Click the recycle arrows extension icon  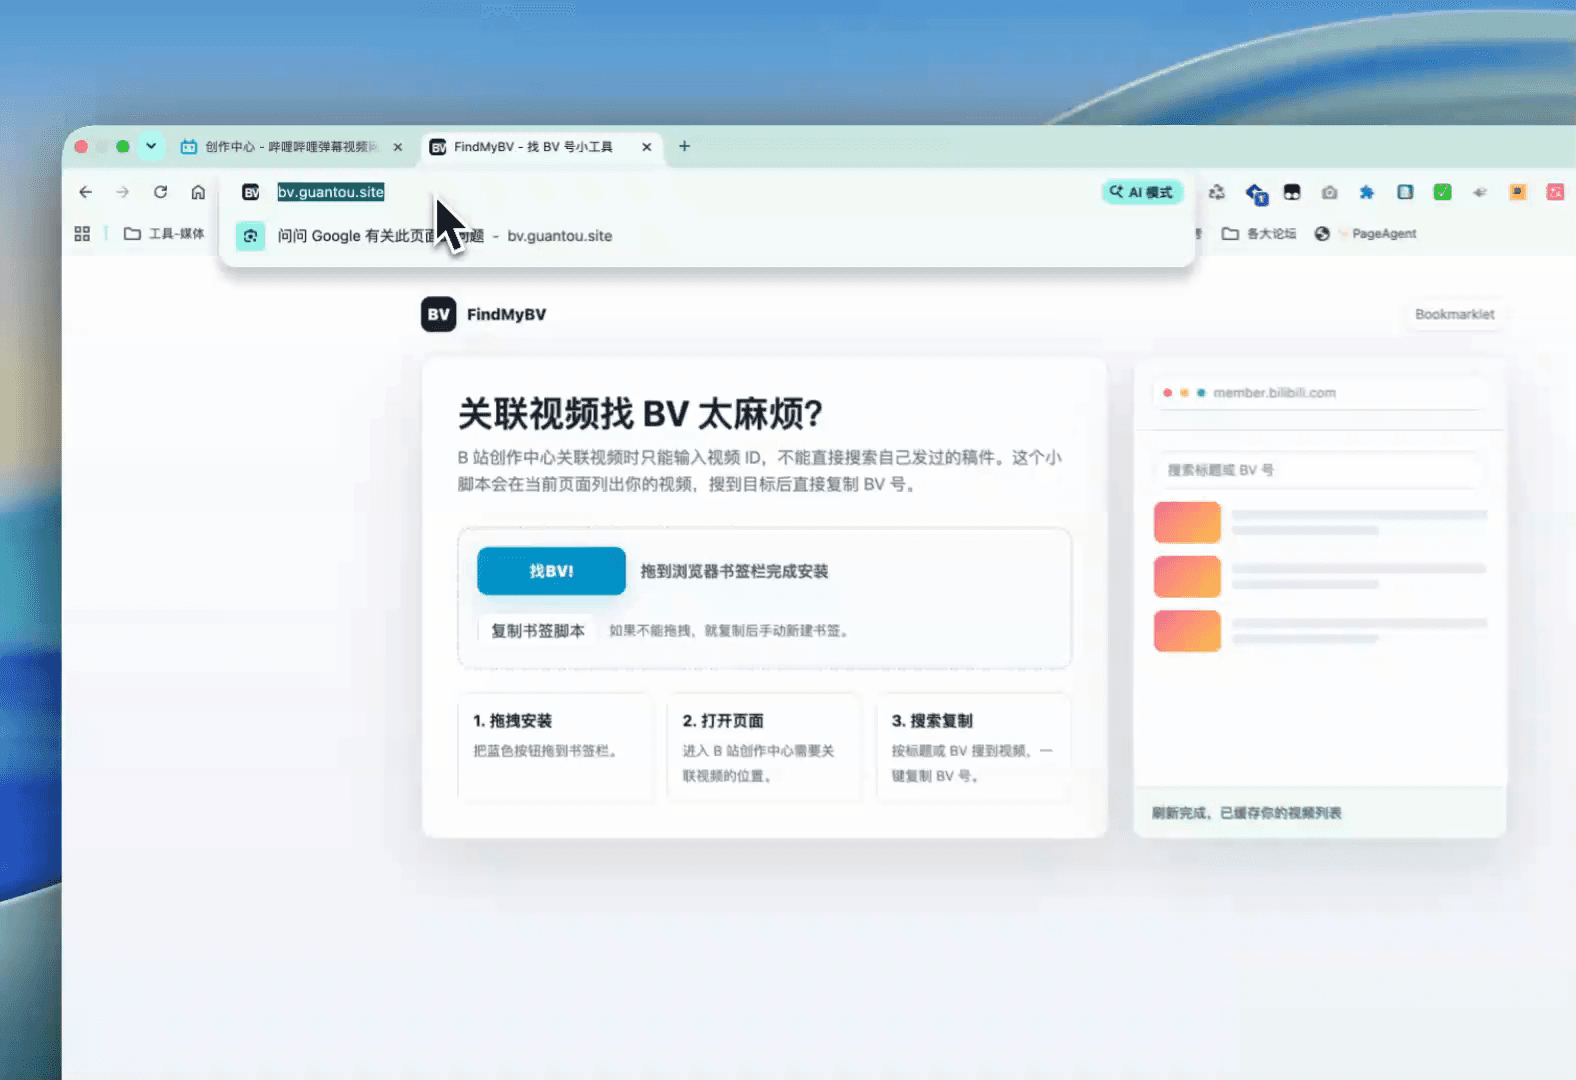pyautogui.click(x=1217, y=192)
